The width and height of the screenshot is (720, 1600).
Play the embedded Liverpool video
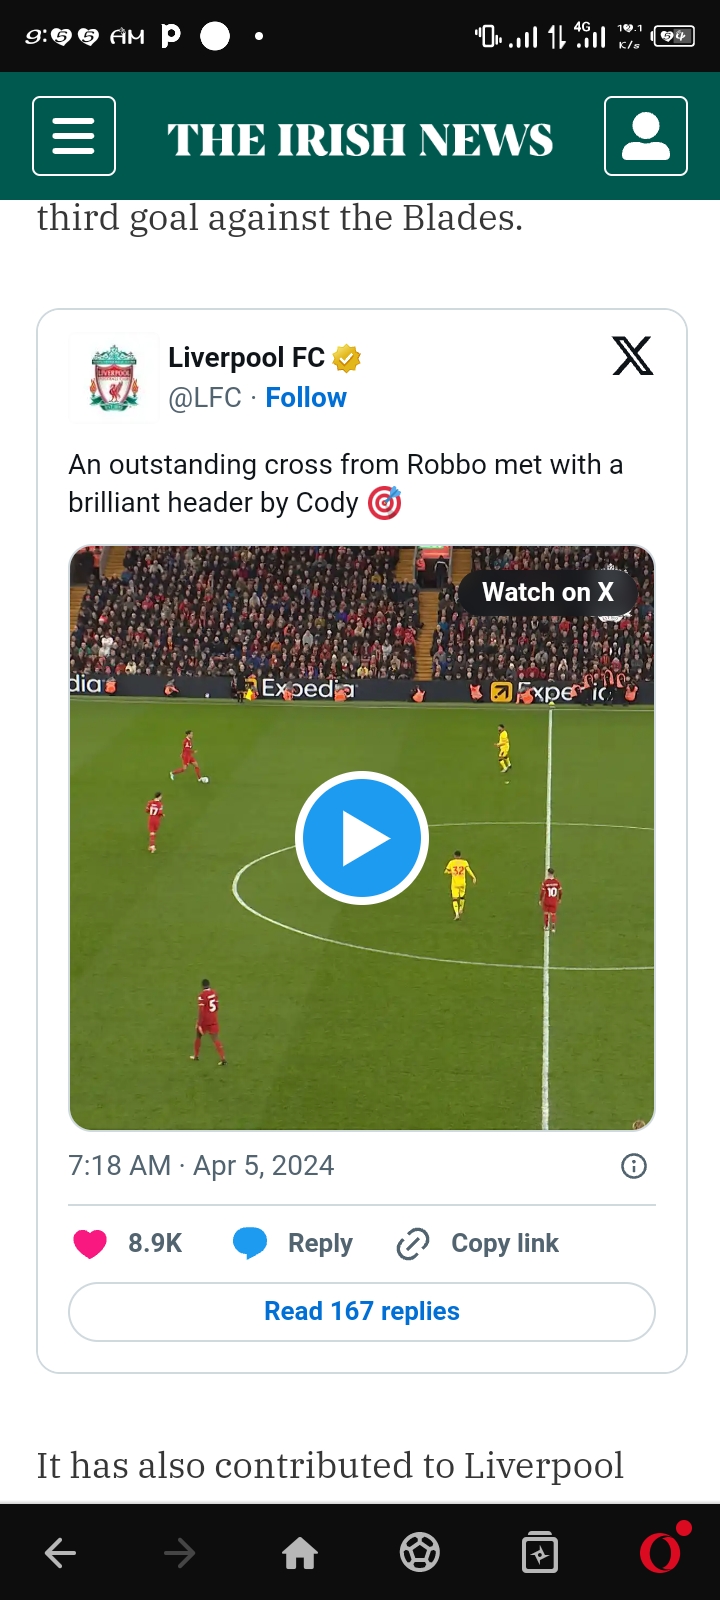coord(362,838)
